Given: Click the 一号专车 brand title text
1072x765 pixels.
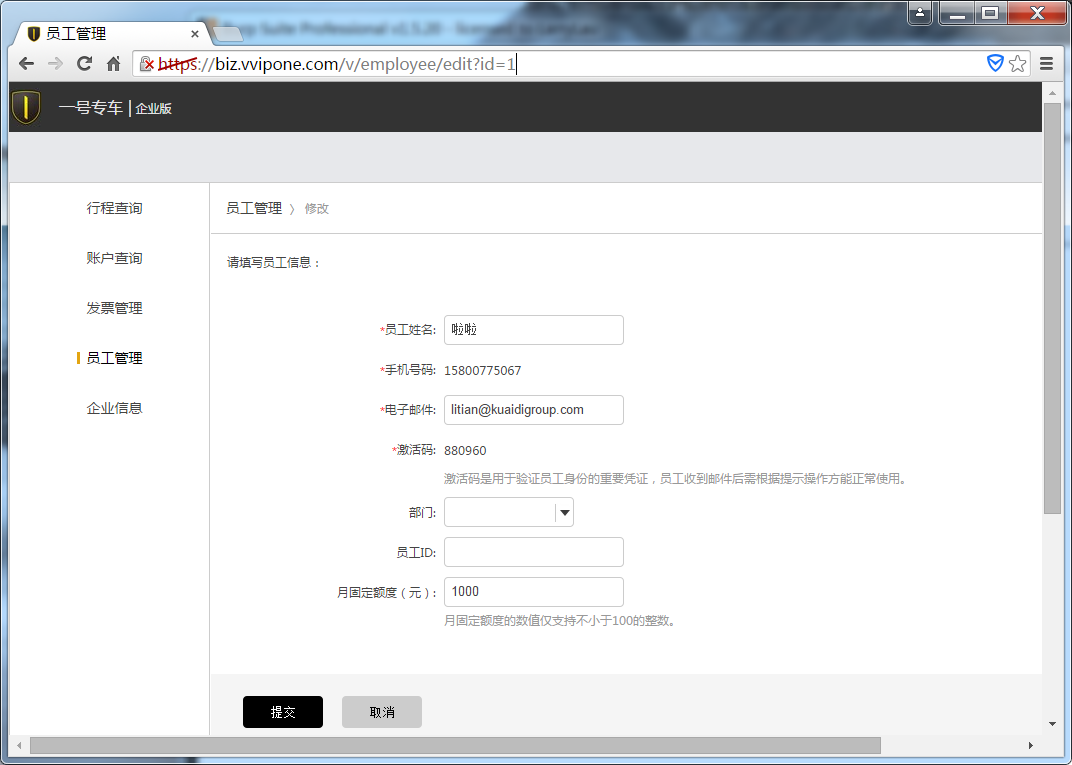Looking at the screenshot, I should point(90,108).
